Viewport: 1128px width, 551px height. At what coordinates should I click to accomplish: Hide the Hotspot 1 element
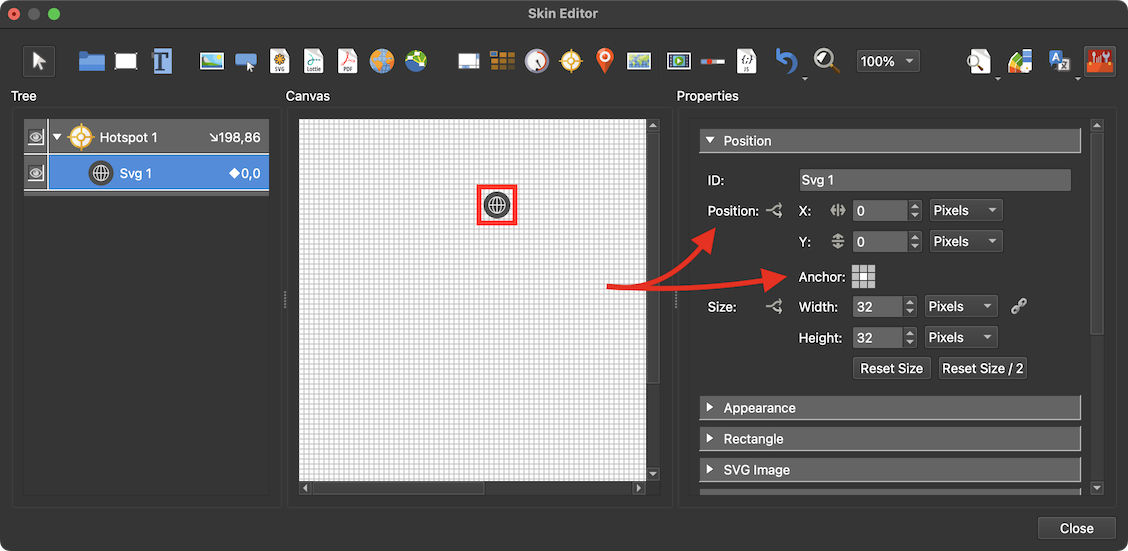pyautogui.click(x=36, y=138)
